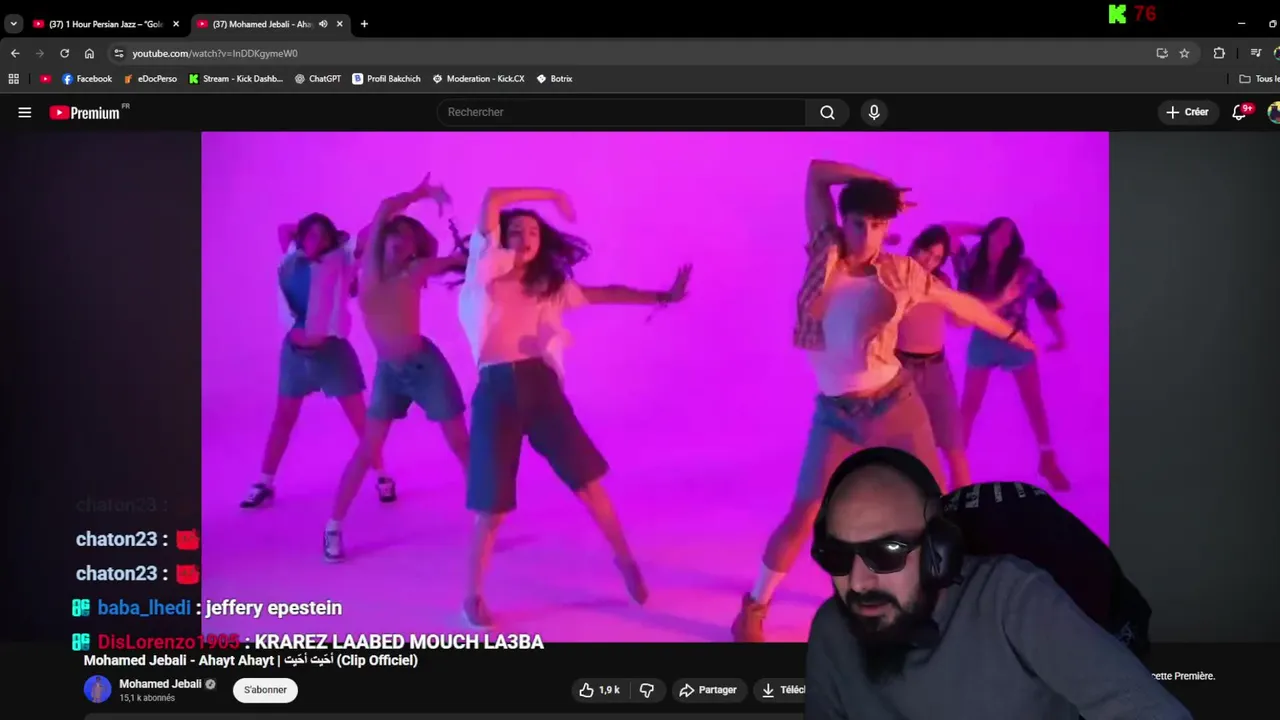
Task: Open Stream - Kick Dashboard bookmark
Action: click(236, 79)
